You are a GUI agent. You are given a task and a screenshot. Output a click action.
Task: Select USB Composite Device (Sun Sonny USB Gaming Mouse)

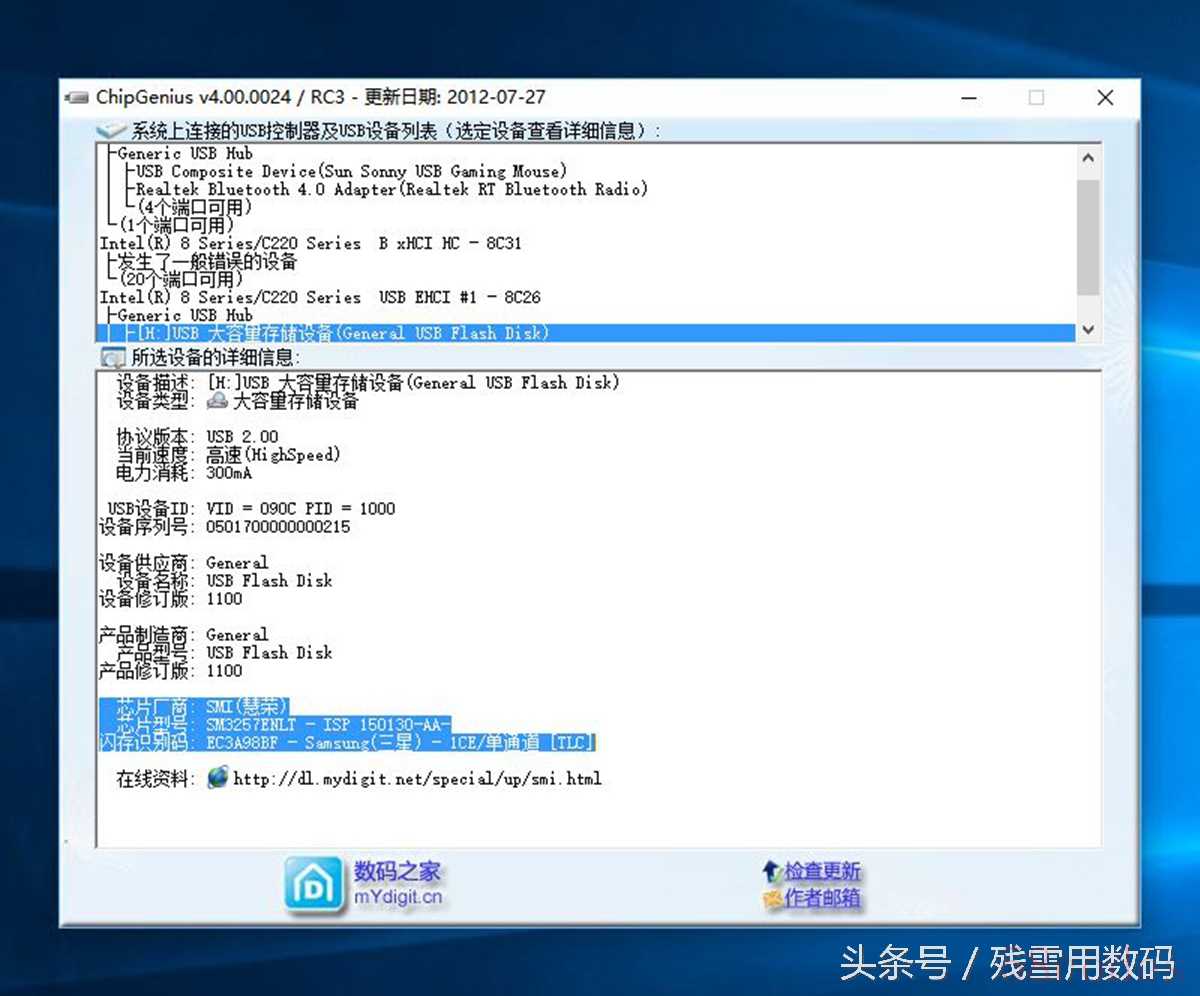pos(352,171)
